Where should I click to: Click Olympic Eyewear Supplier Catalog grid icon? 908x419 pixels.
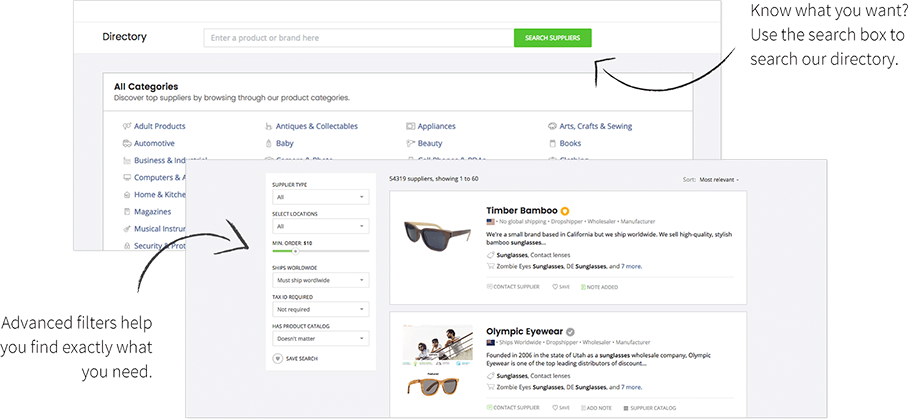pos(625,408)
